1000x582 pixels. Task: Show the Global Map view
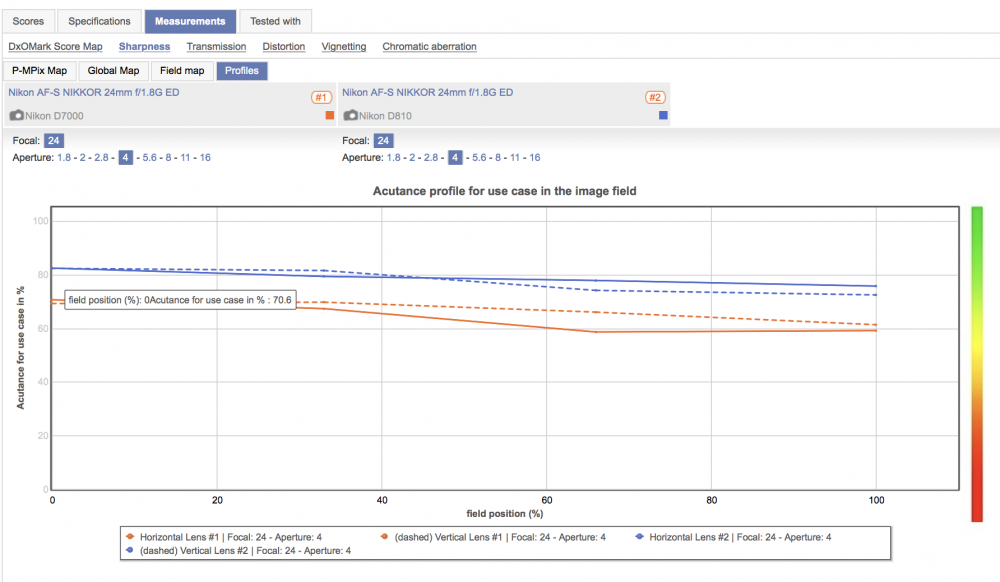point(113,71)
